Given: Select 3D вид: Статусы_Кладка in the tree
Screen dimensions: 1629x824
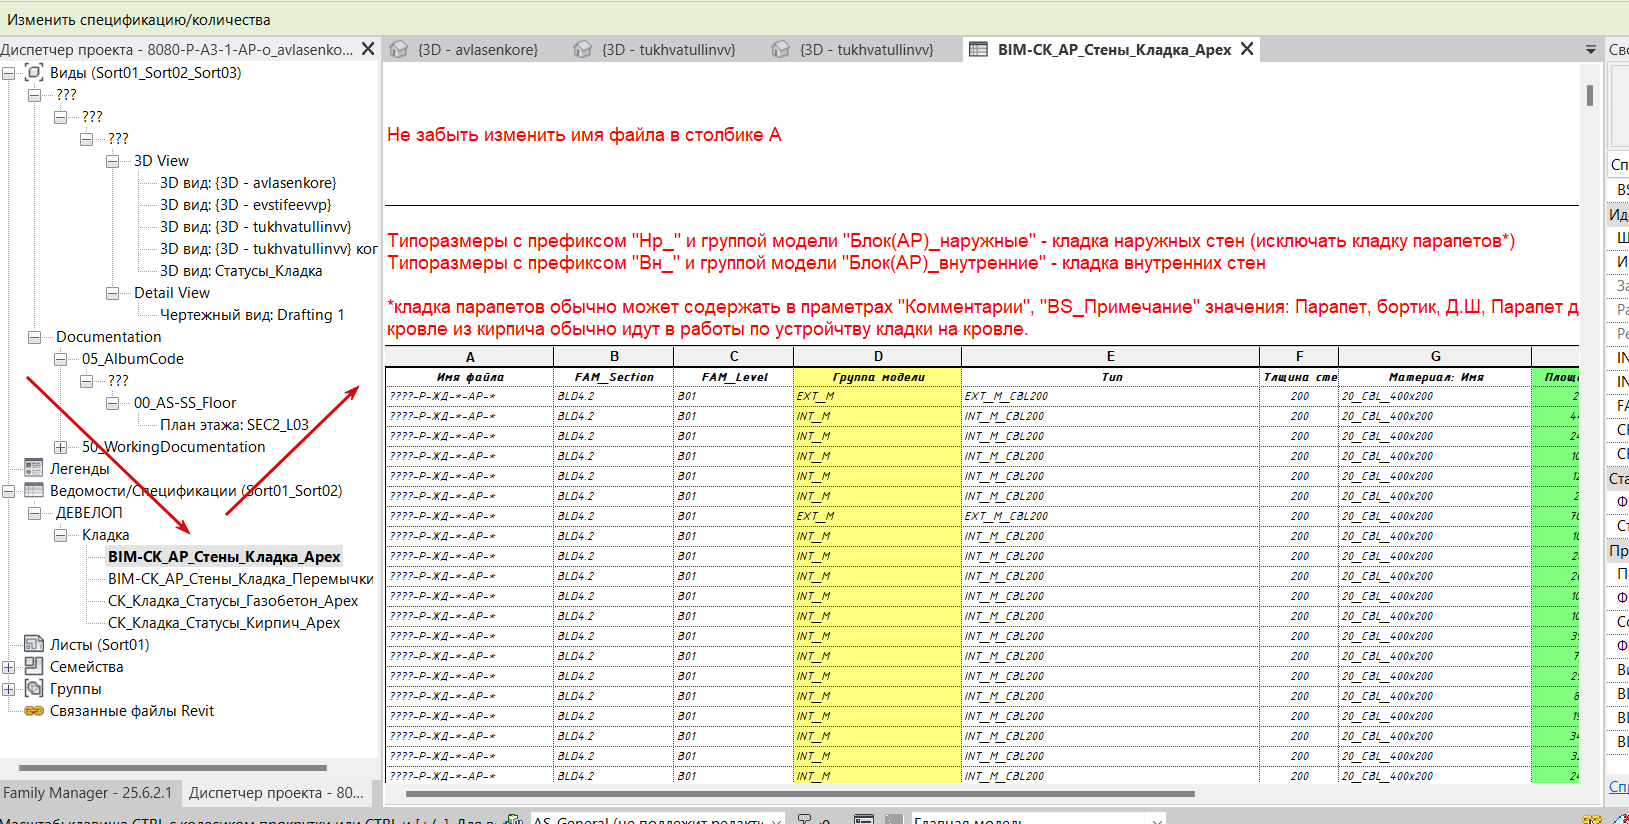Looking at the screenshot, I should click(x=241, y=270).
